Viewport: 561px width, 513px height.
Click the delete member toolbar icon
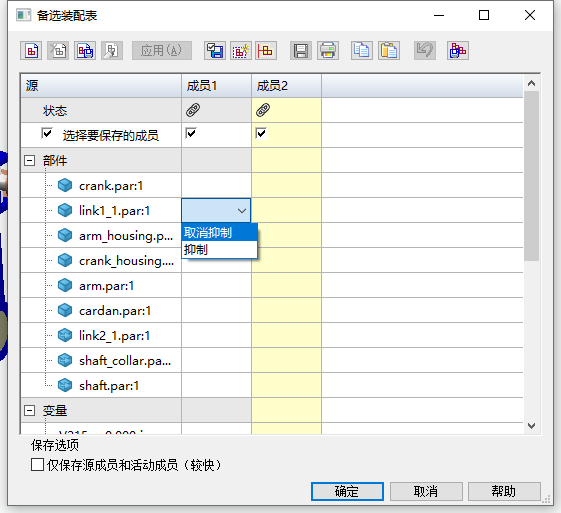[58, 50]
